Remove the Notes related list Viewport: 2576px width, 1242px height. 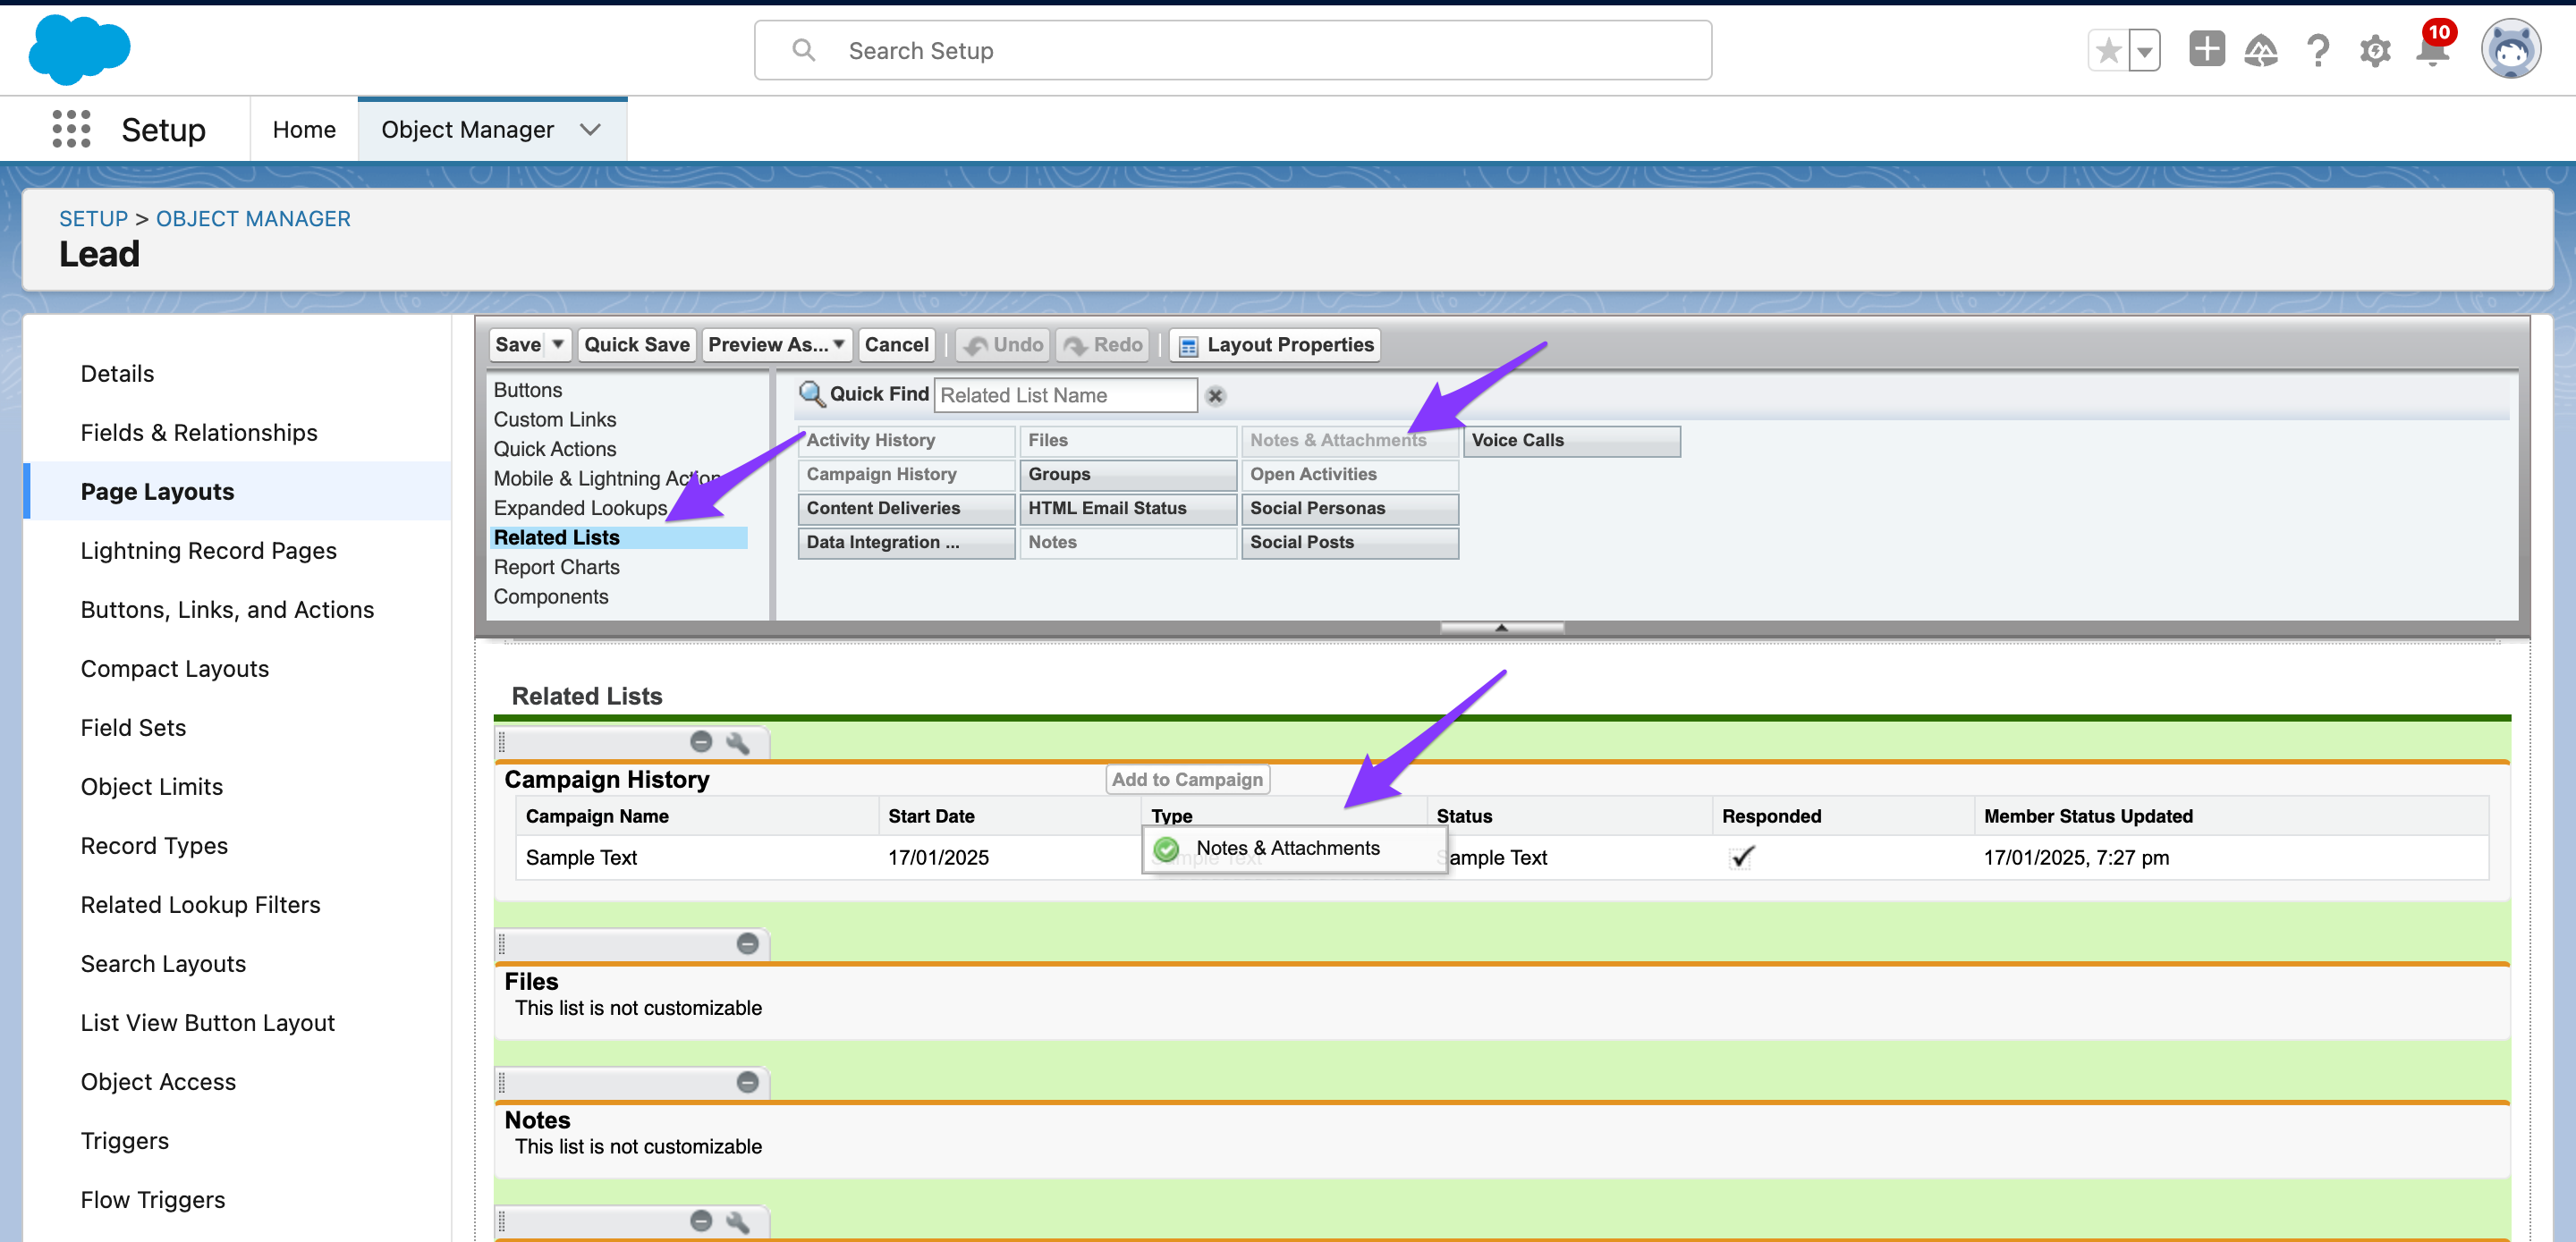coord(747,1082)
